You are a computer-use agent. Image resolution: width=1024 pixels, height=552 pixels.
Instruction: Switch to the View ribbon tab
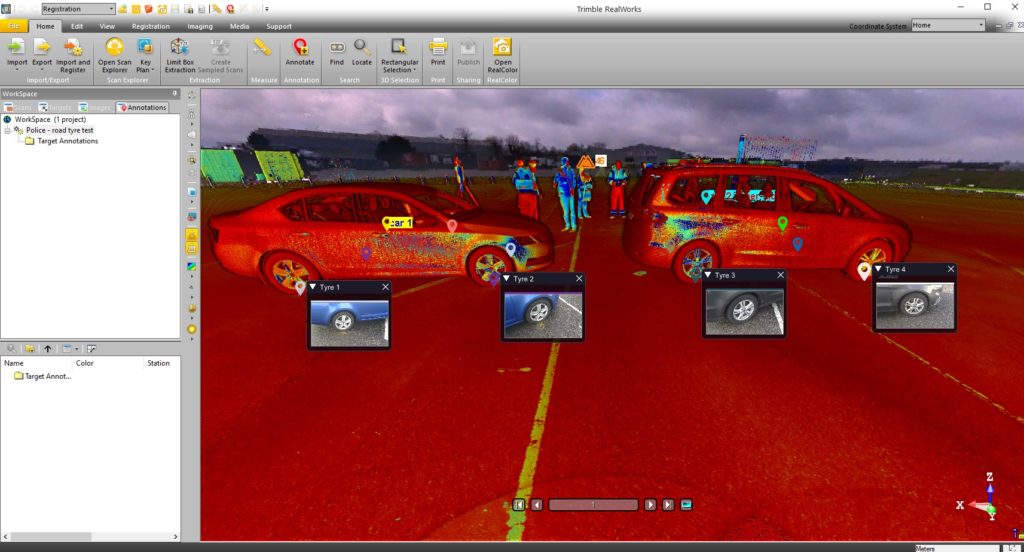click(107, 26)
